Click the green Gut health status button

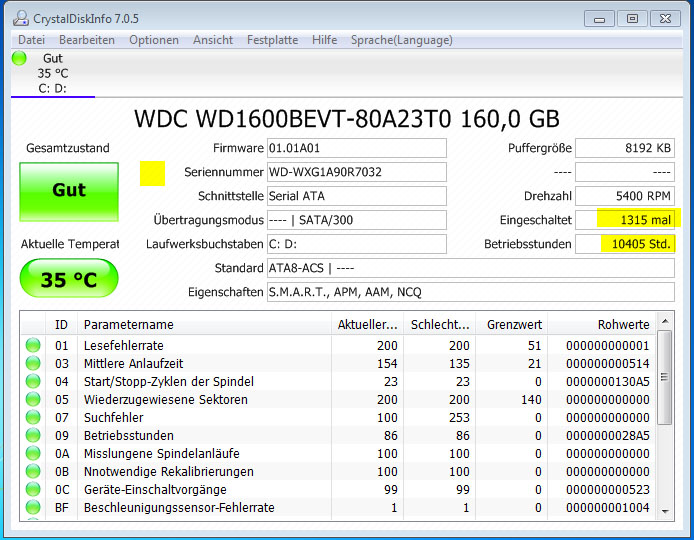(x=69, y=192)
